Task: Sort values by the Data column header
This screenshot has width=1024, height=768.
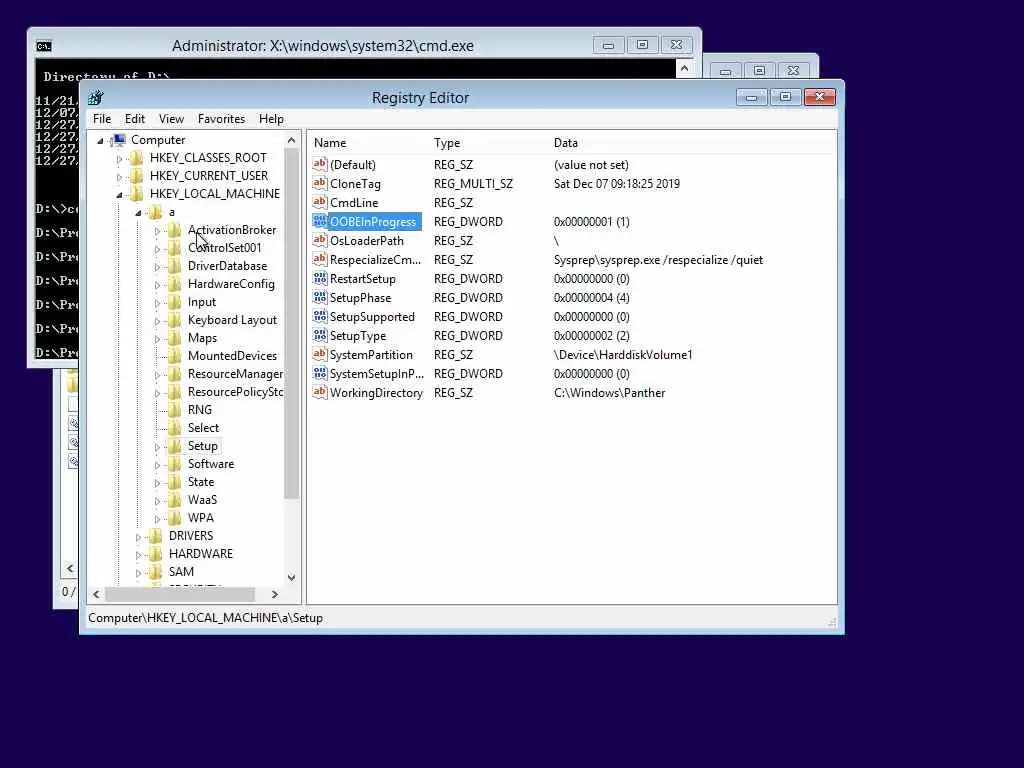Action: [566, 143]
